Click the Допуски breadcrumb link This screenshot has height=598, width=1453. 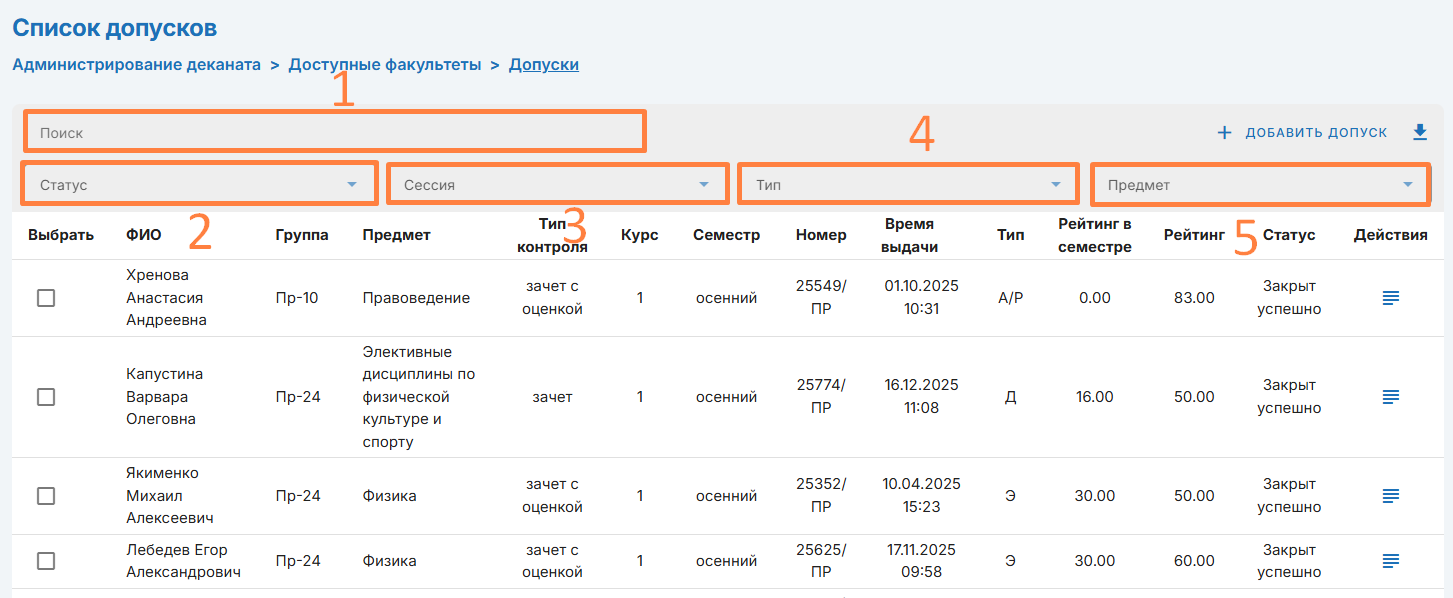pyautogui.click(x=544, y=65)
